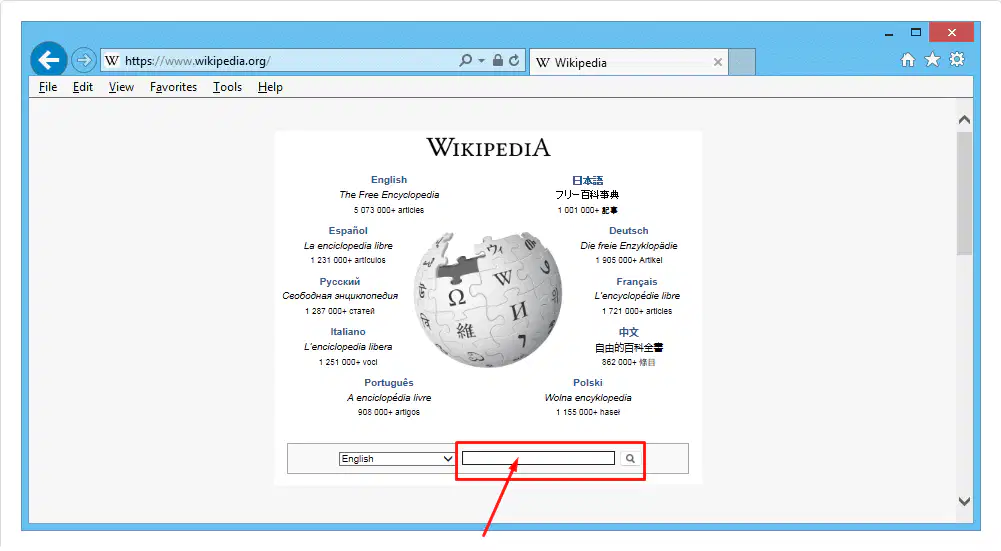Open the File menu
The height and width of the screenshot is (551, 1001).
[x=48, y=87]
